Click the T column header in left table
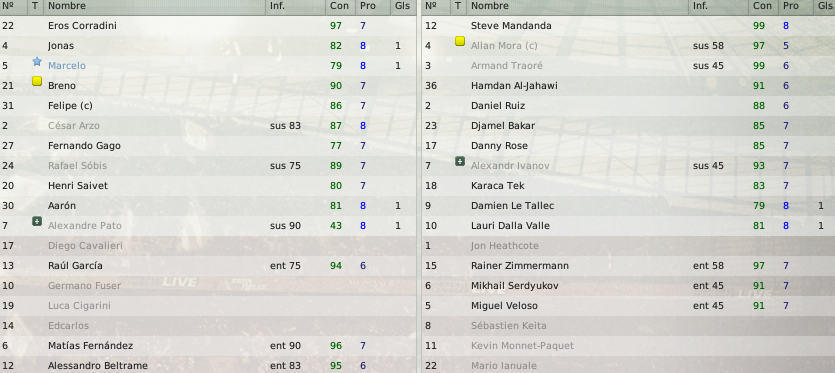Image resolution: width=835 pixels, height=373 pixels. click(x=35, y=6)
